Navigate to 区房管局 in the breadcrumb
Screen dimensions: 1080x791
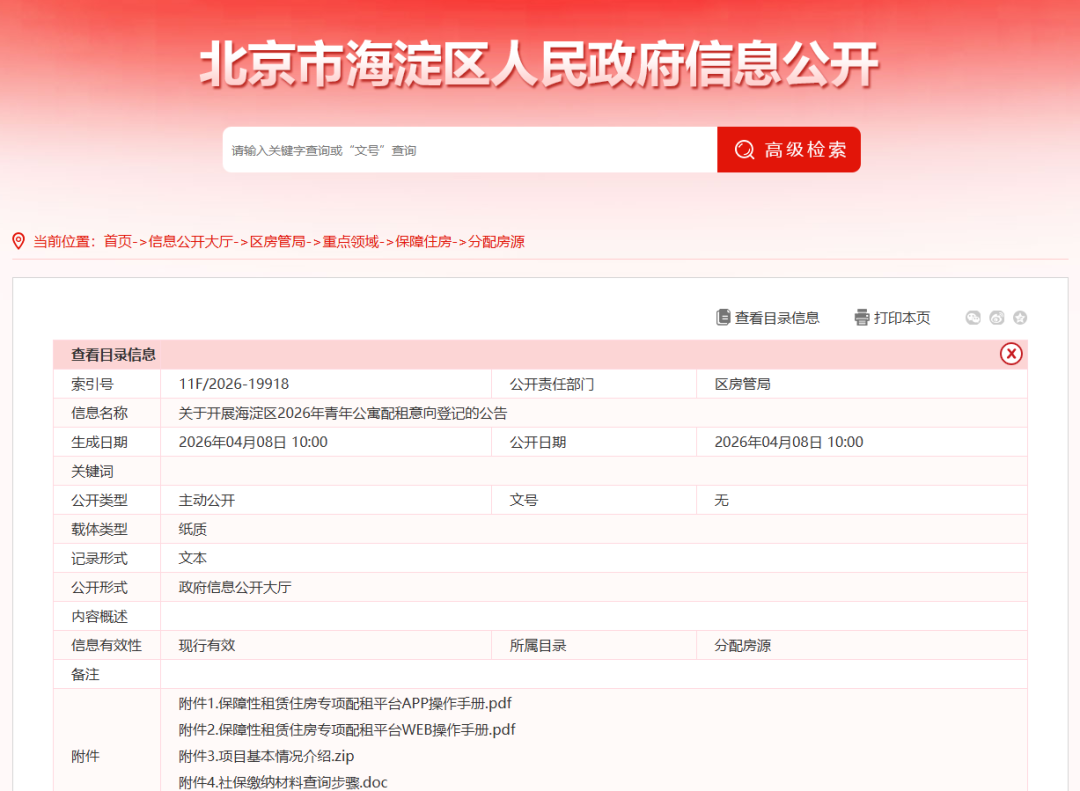277,241
